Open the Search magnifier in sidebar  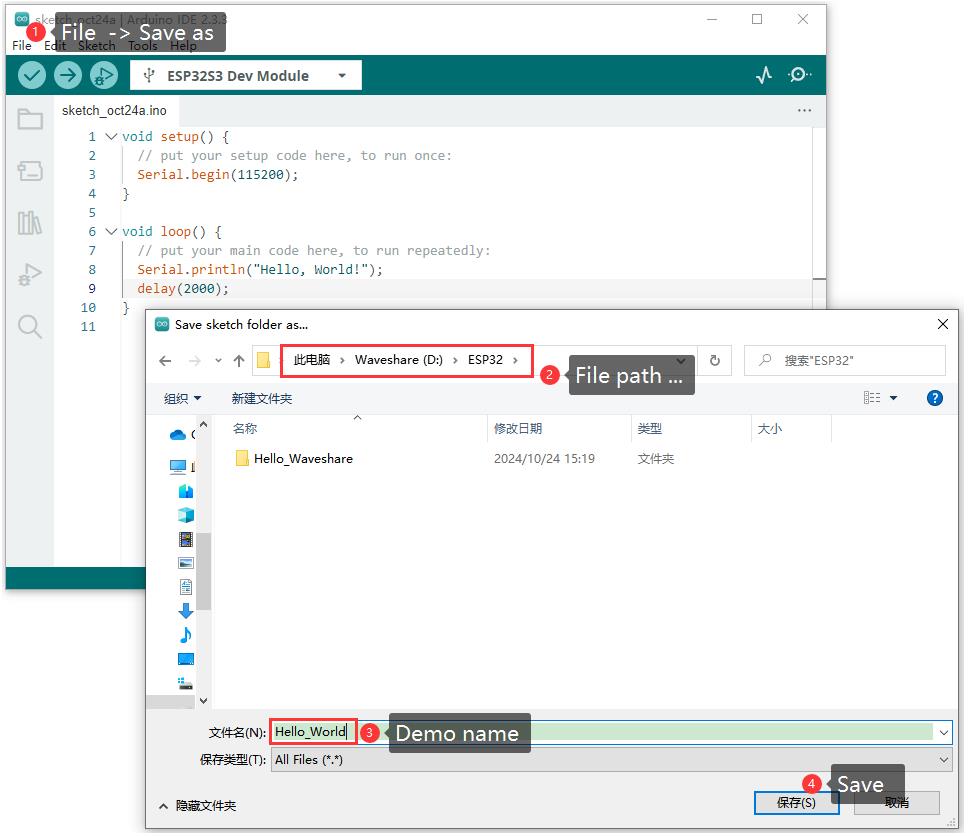tap(30, 326)
